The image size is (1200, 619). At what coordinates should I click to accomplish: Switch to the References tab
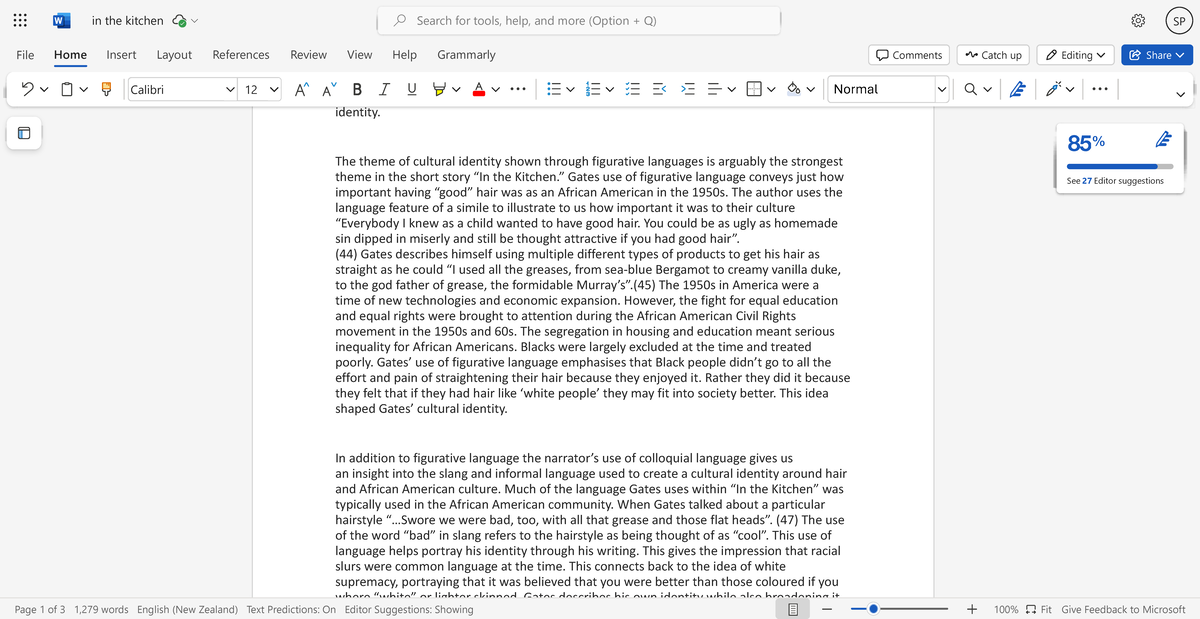(x=241, y=55)
